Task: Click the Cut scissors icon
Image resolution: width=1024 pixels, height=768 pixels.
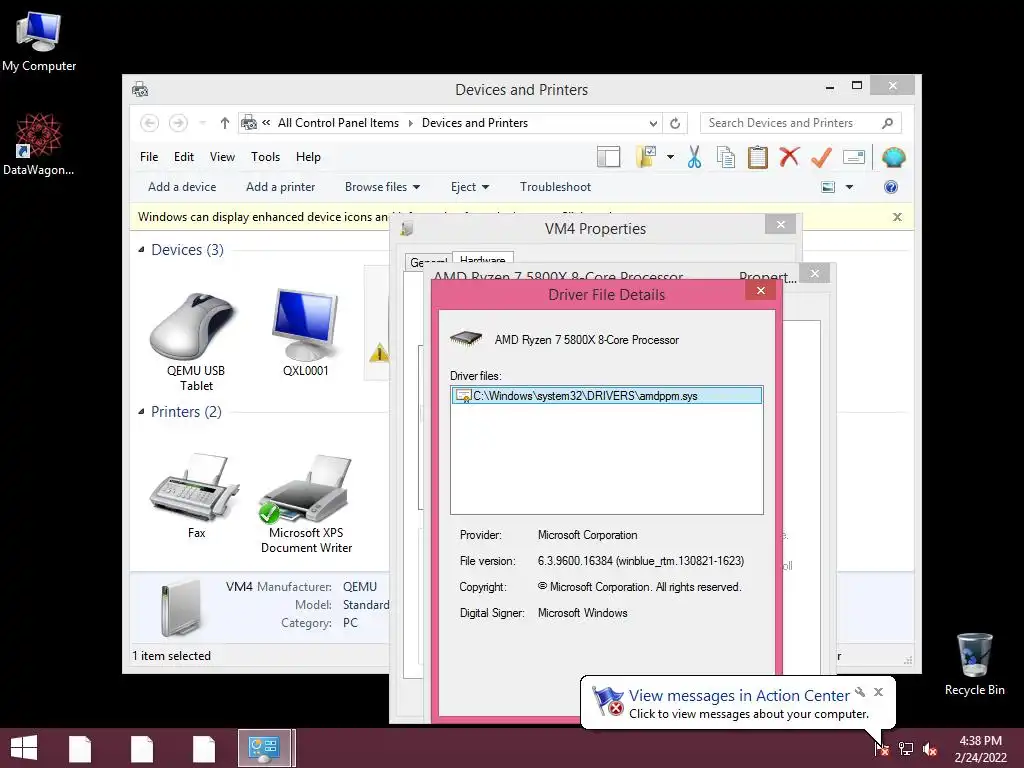Action: (x=694, y=157)
